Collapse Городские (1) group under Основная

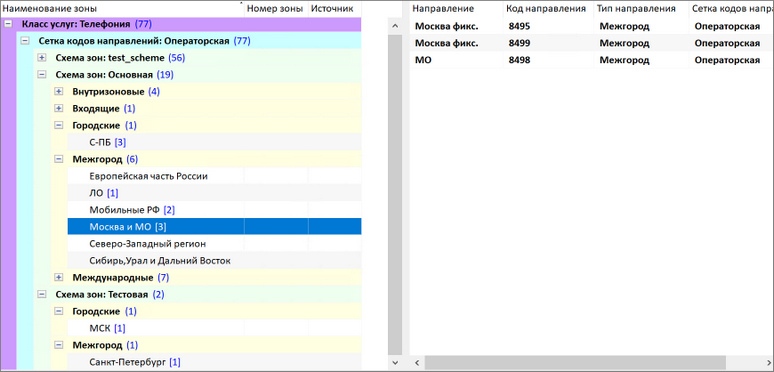[59, 125]
